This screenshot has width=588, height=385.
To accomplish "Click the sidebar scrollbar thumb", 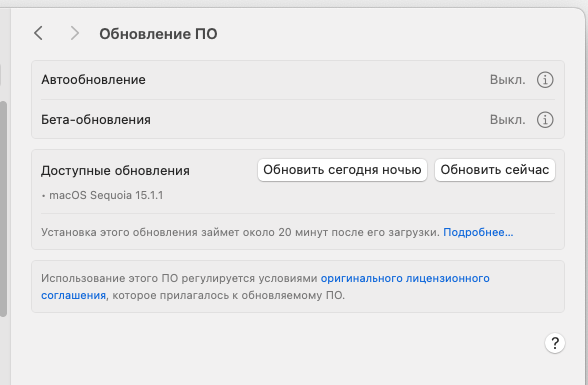I will [x=3, y=209].
